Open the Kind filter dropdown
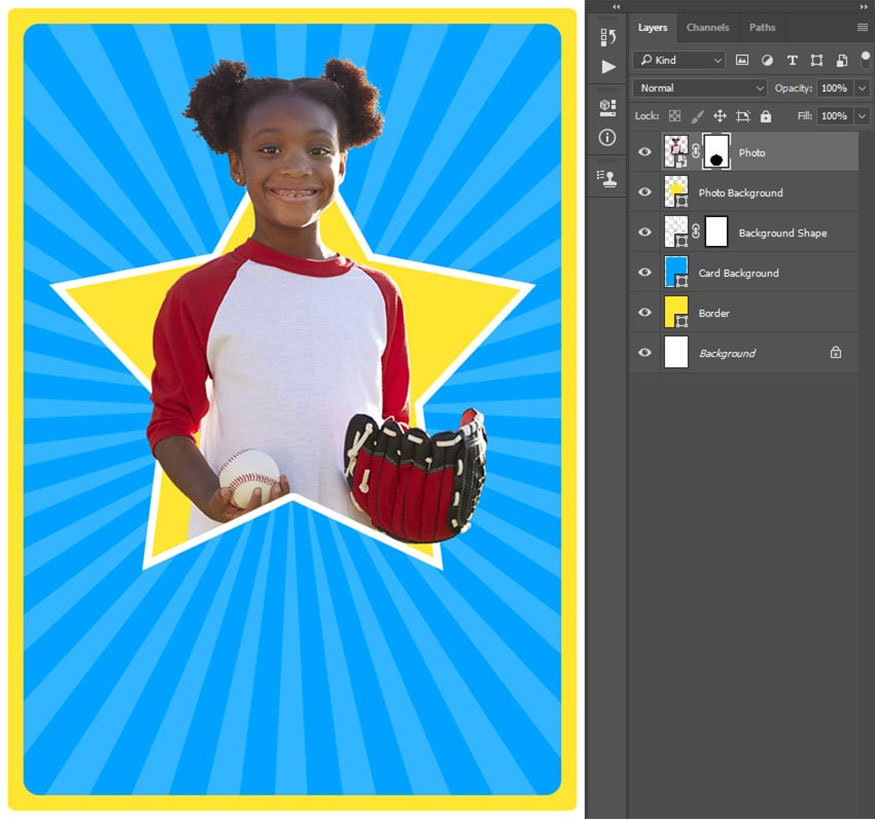Viewport: 875px width, 819px height. tap(679, 60)
